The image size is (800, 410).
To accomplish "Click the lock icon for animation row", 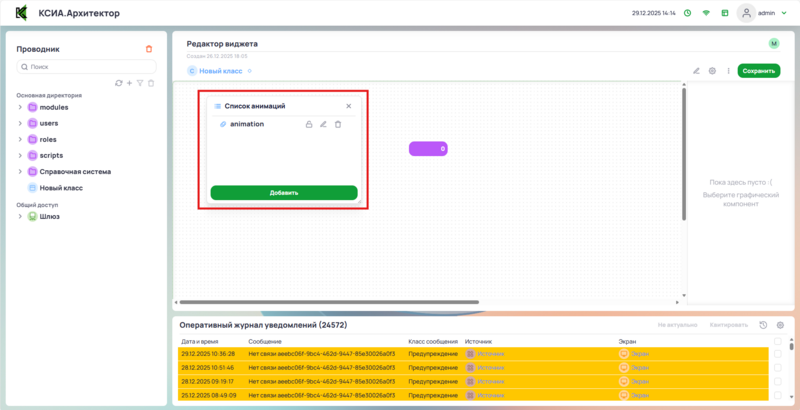I will click(309, 124).
